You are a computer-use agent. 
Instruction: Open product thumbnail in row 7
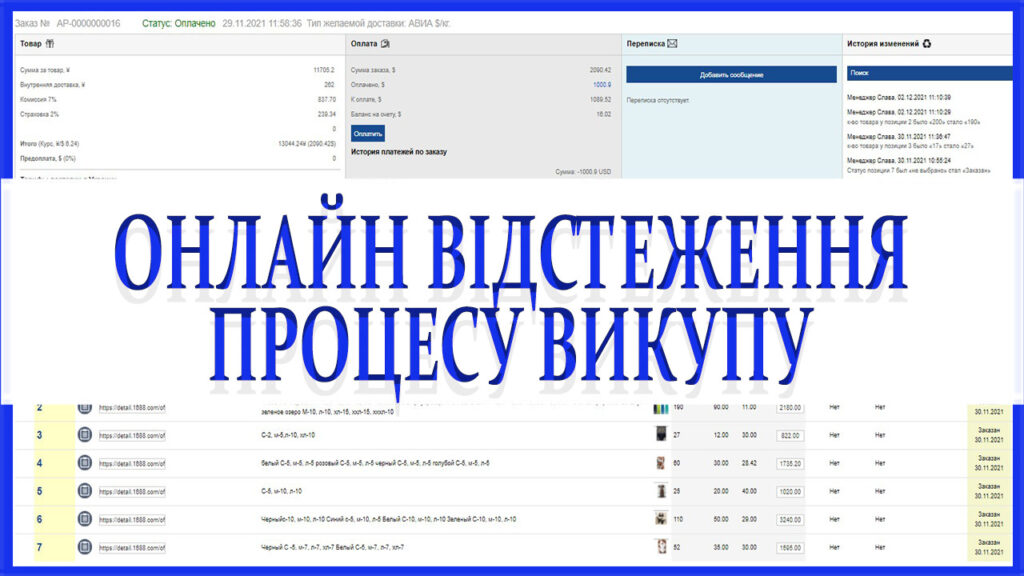click(661, 547)
